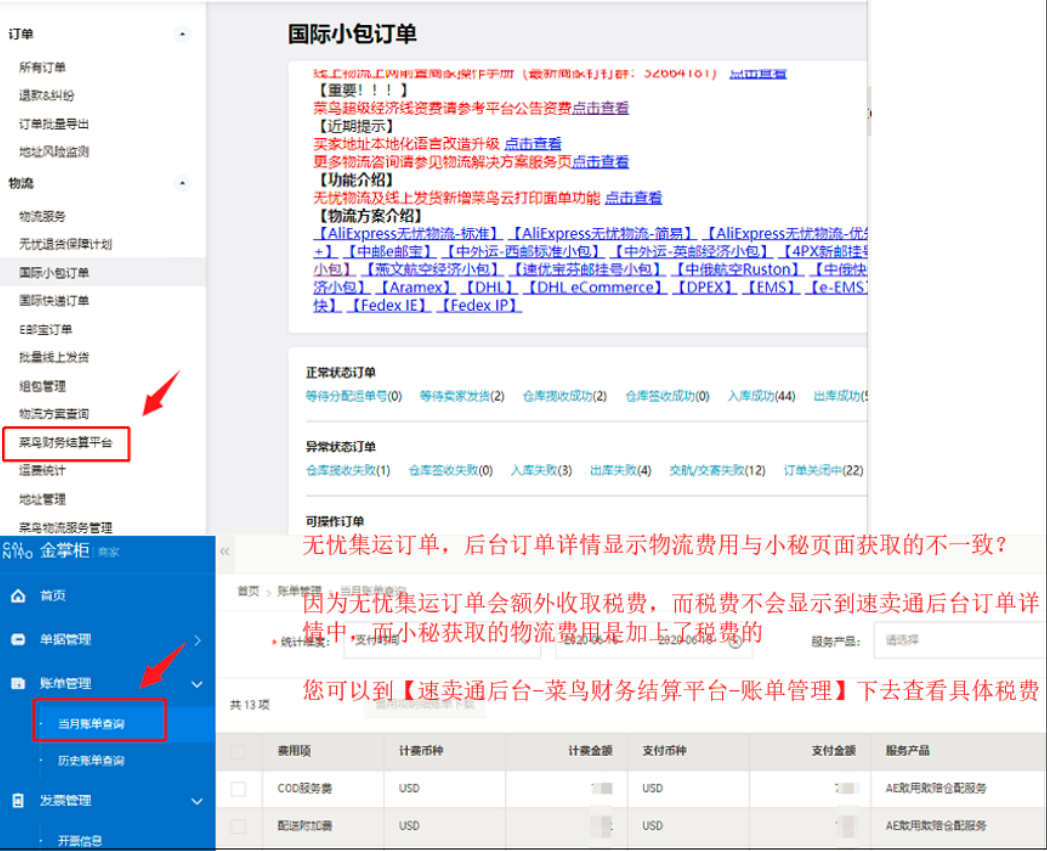Open 地址管理 item
This screenshot has width=1047, height=851.
click(x=42, y=500)
